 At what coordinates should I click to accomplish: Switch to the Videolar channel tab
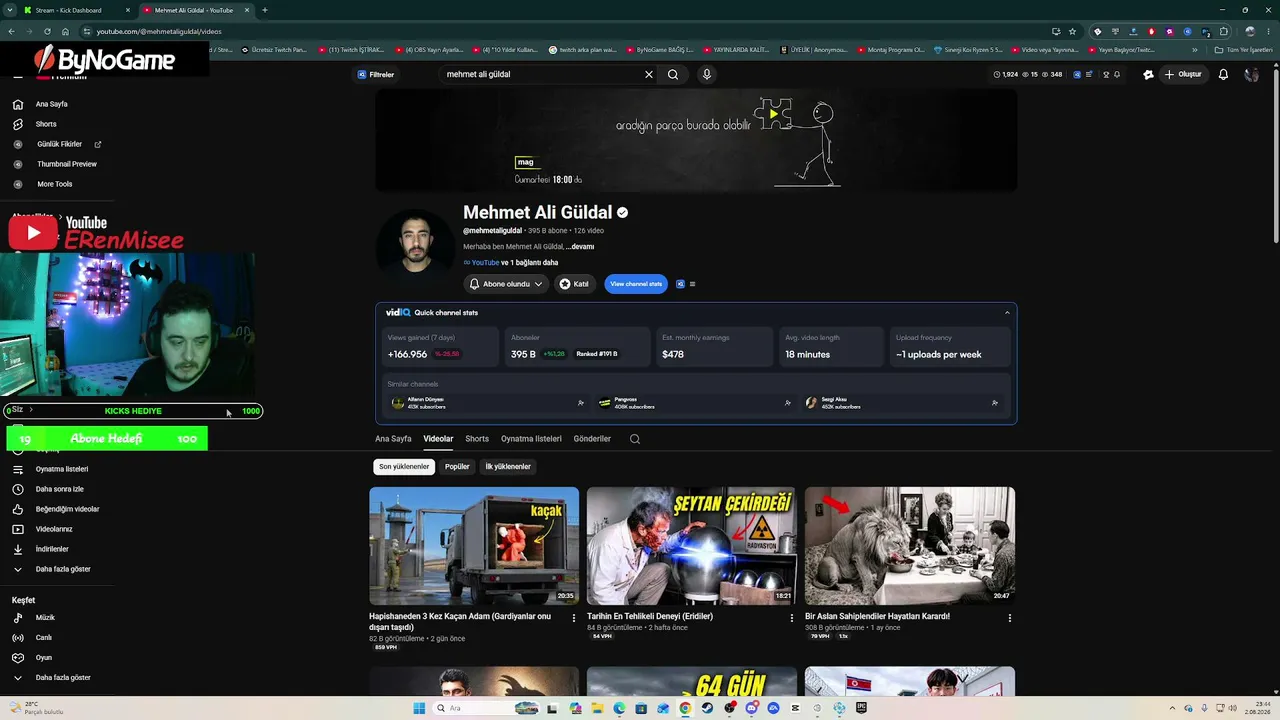[x=438, y=439]
